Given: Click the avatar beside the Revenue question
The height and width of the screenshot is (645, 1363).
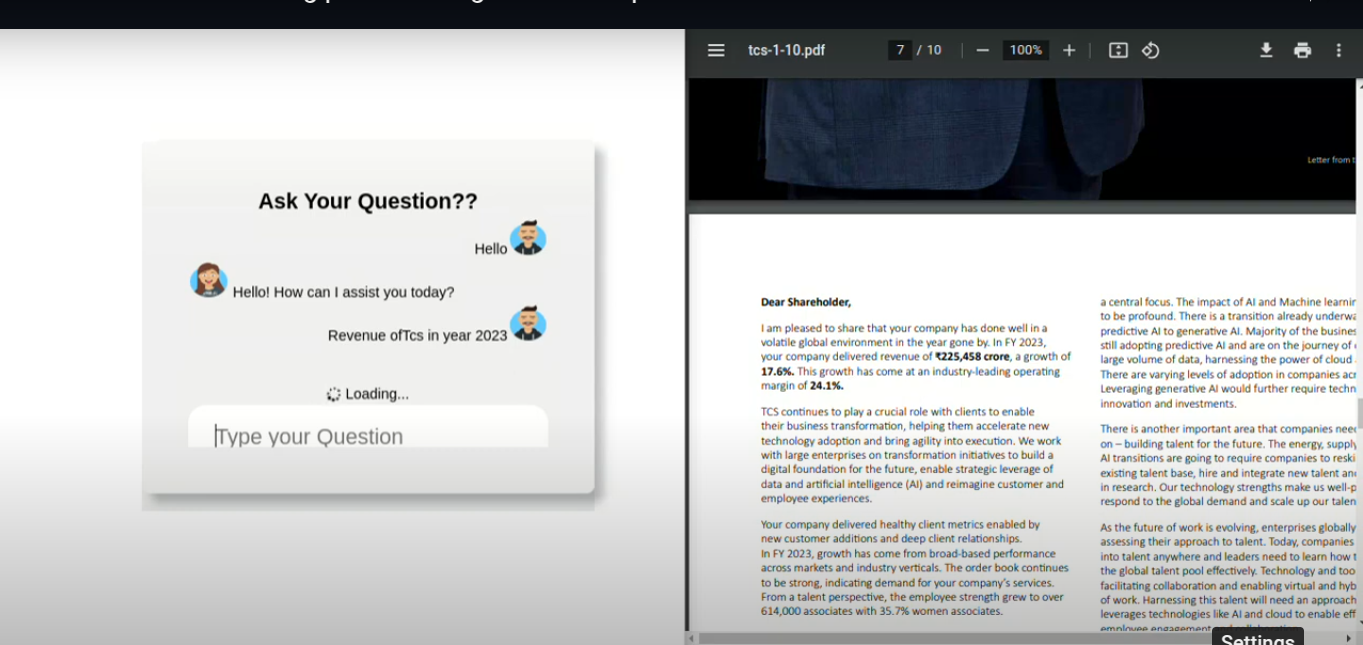Looking at the screenshot, I should [x=528, y=324].
